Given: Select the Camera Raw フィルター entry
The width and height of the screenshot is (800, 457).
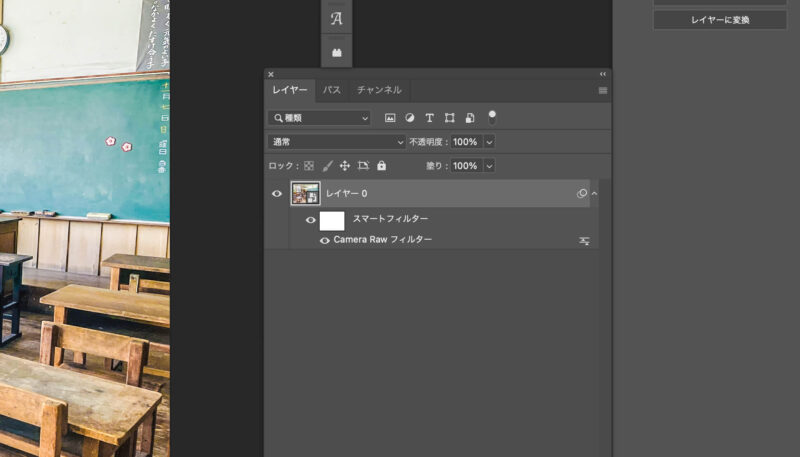Looking at the screenshot, I should click(383, 240).
